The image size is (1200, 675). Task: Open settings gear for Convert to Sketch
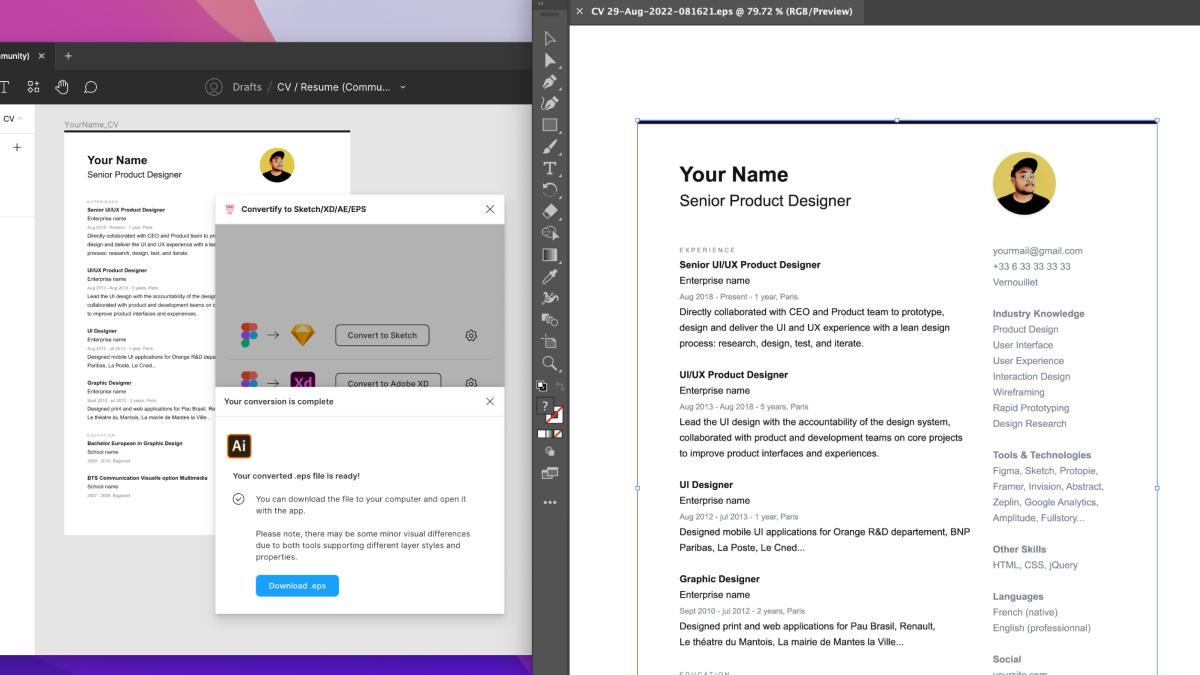coord(471,336)
